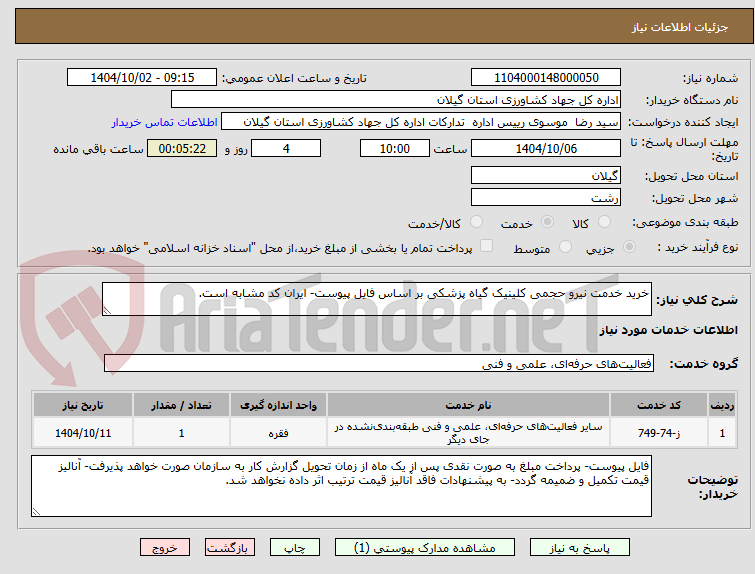Click the request creator field سید رضا موسوی
The height and width of the screenshot is (574, 755).
421,122
